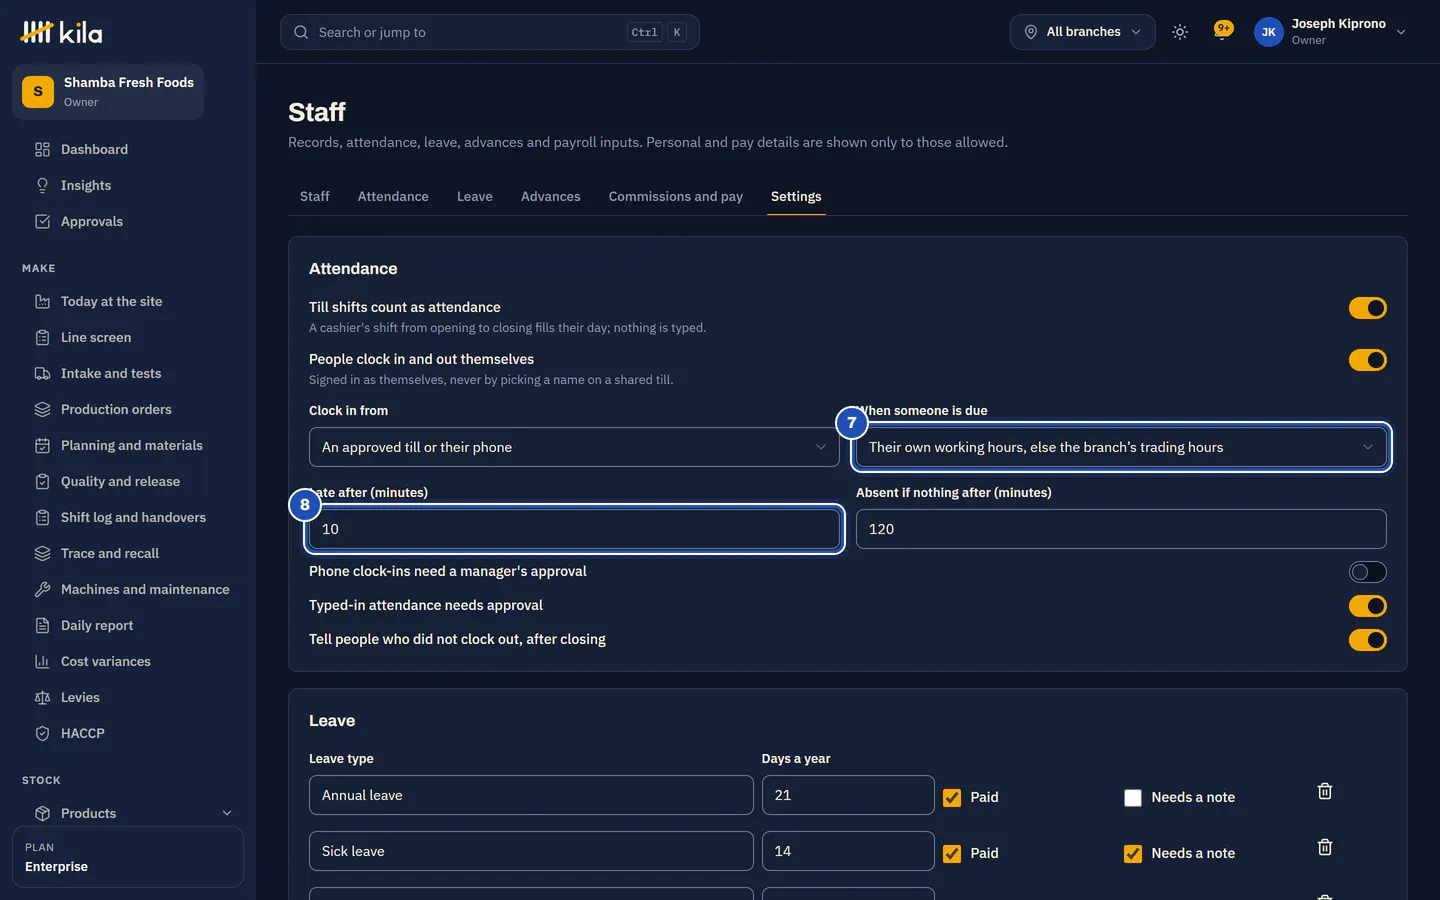Open notifications with 9+ badge
The width and height of the screenshot is (1440, 900).
(x=1222, y=31)
